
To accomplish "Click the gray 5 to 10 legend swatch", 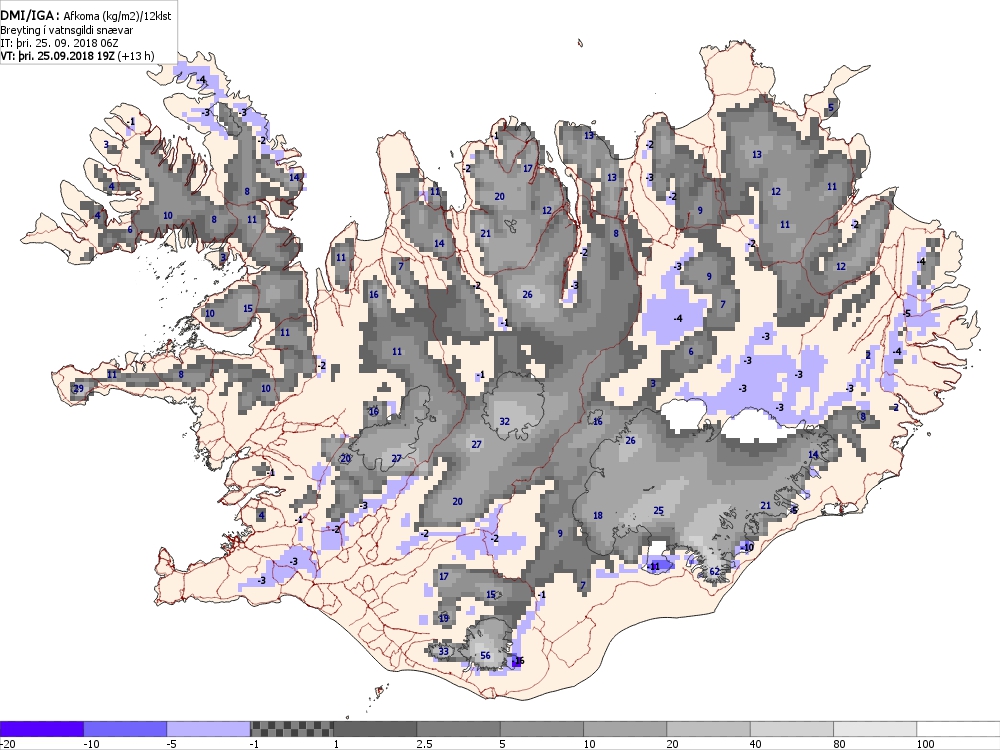I will tap(542, 729).
